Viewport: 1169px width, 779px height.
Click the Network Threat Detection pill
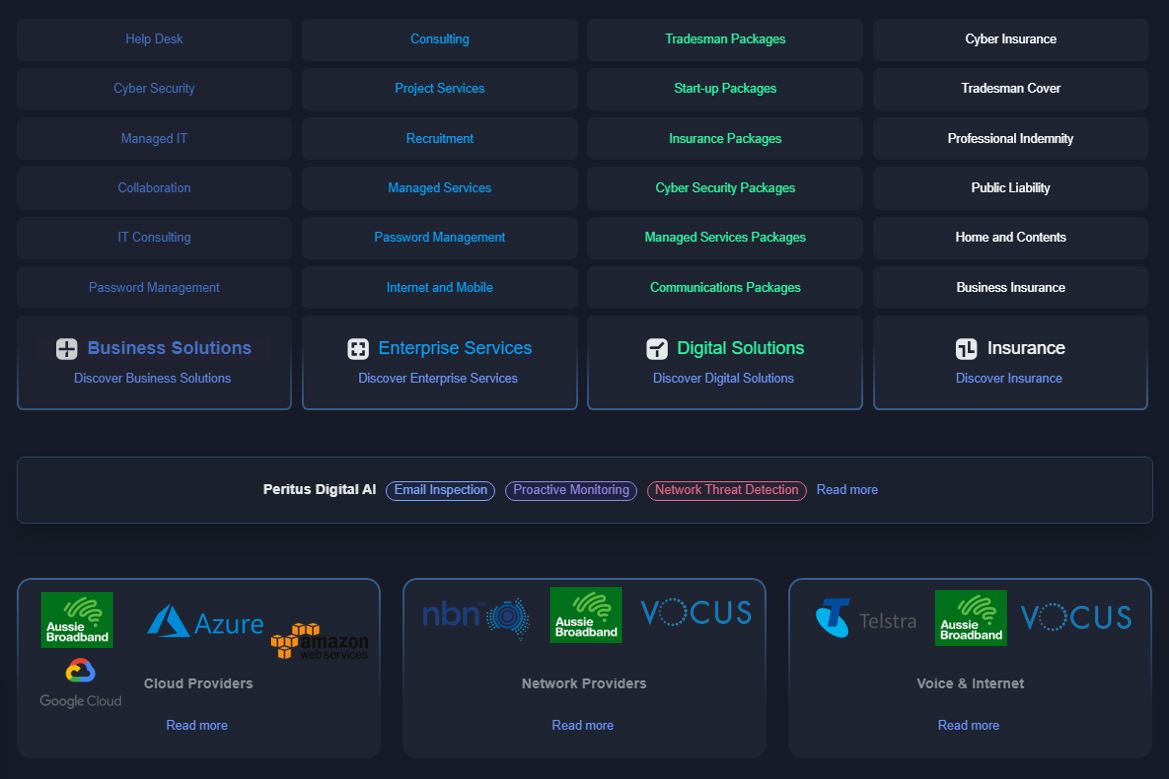click(727, 490)
